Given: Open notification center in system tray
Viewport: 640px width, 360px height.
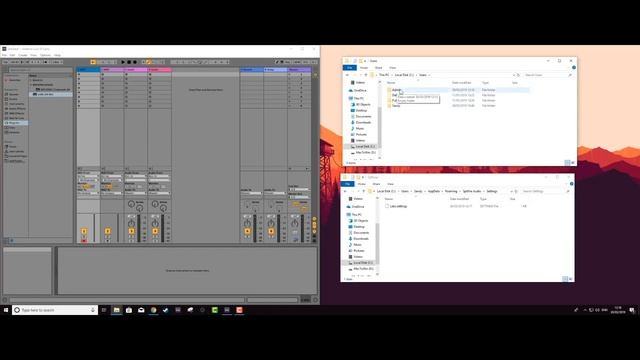Looking at the screenshot, I should pos(632,310).
